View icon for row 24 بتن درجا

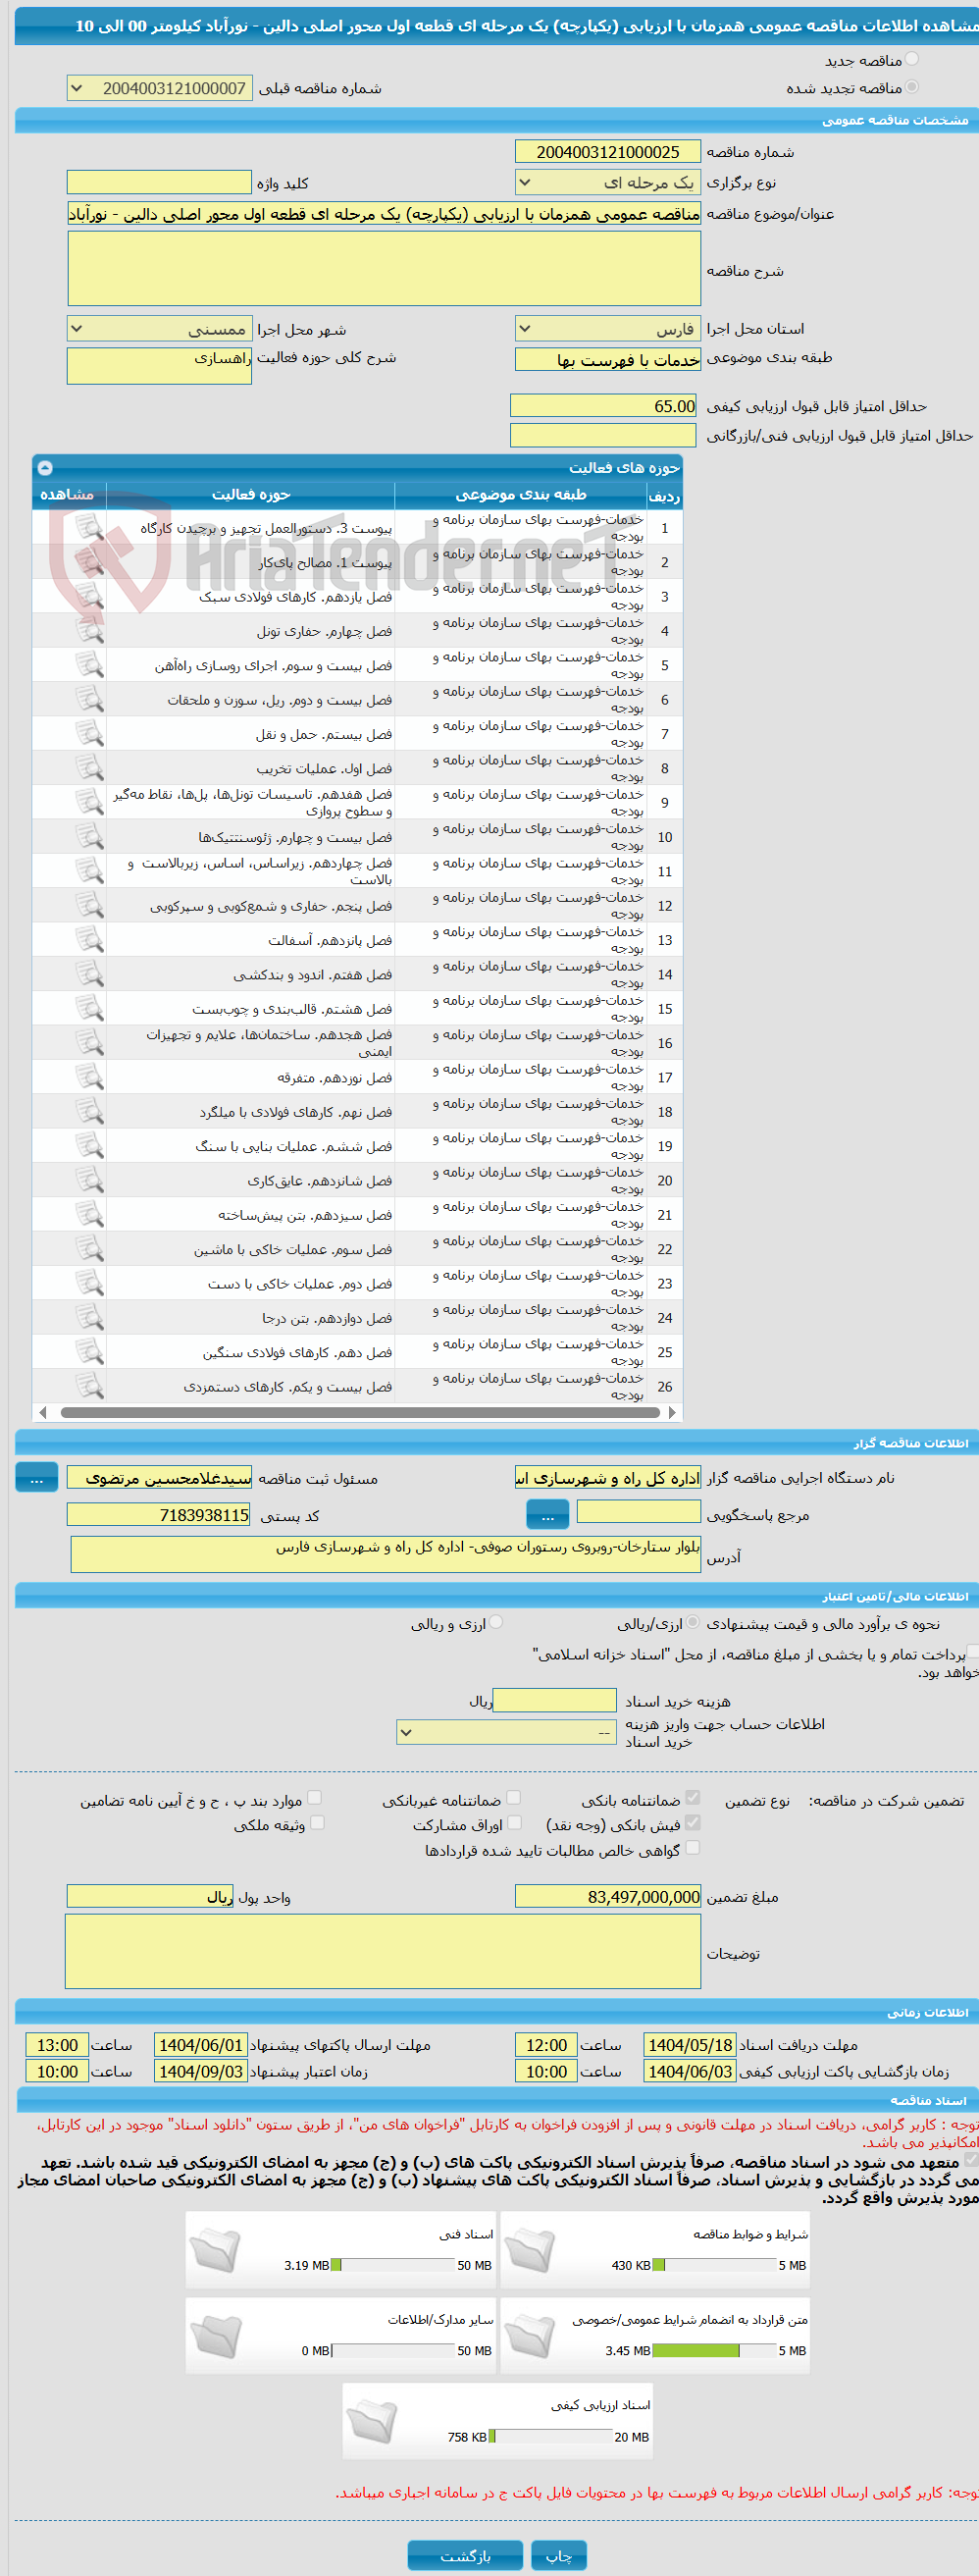point(89,1317)
